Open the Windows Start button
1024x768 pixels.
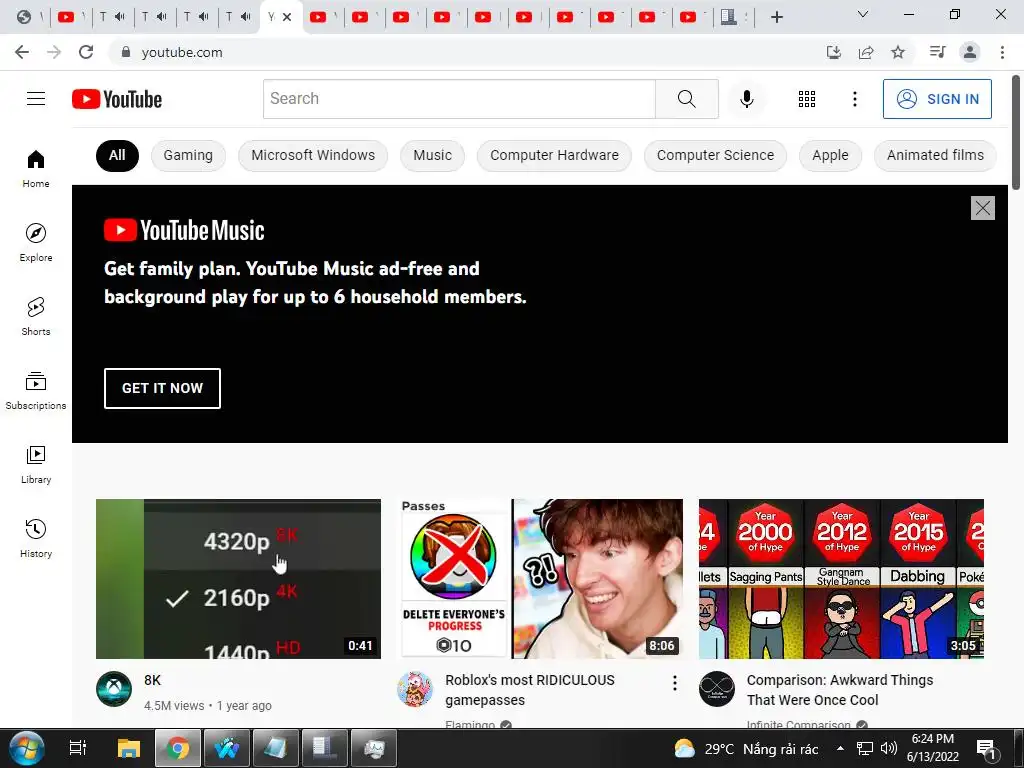[27, 748]
